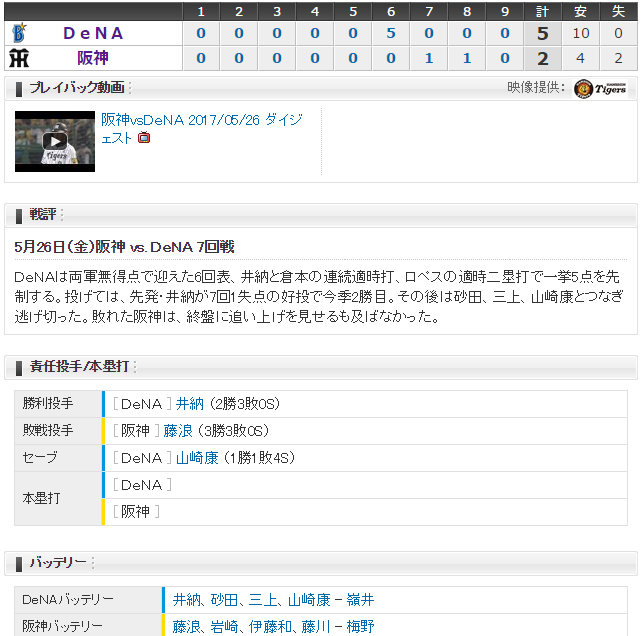Click the DeNA BayStars team logo

pyautogui.click(x=19, y=33)
